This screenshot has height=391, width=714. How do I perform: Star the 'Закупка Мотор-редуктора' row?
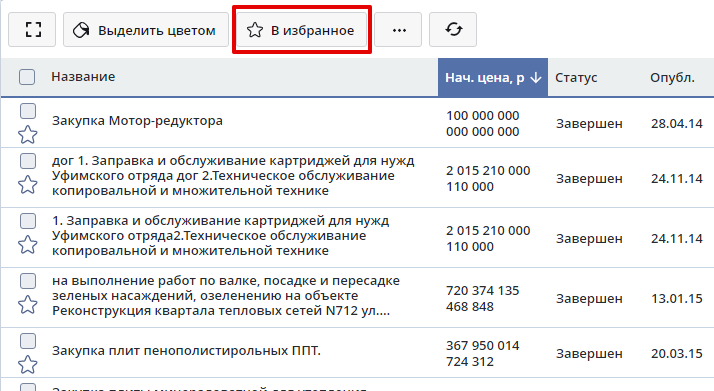pyautogui.click(x=28, y=134)
